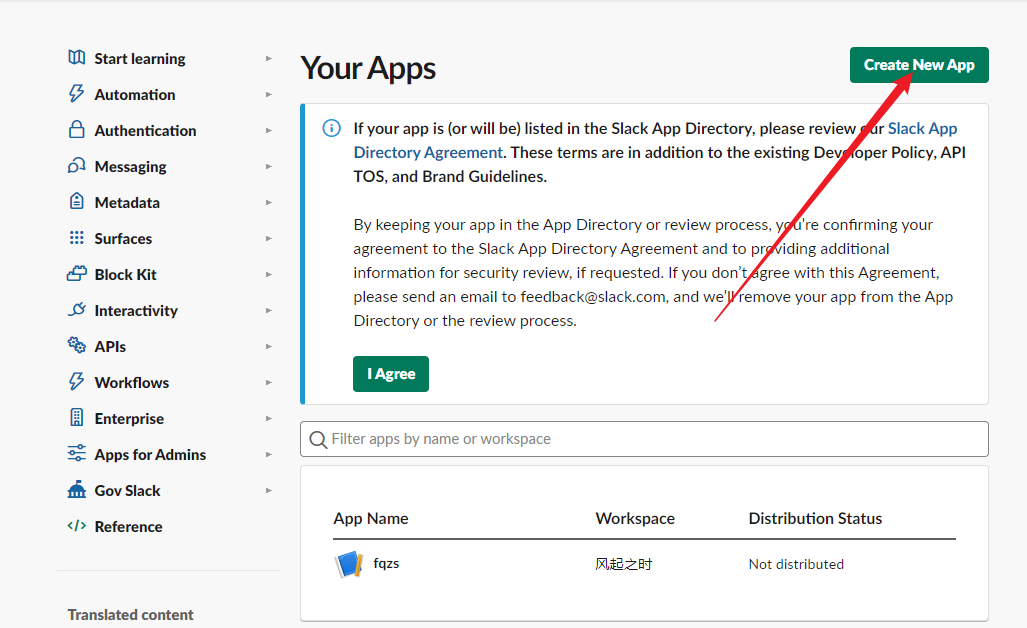Click the Gov Slack building icon

pyautogui.click(x=77, y=490)
